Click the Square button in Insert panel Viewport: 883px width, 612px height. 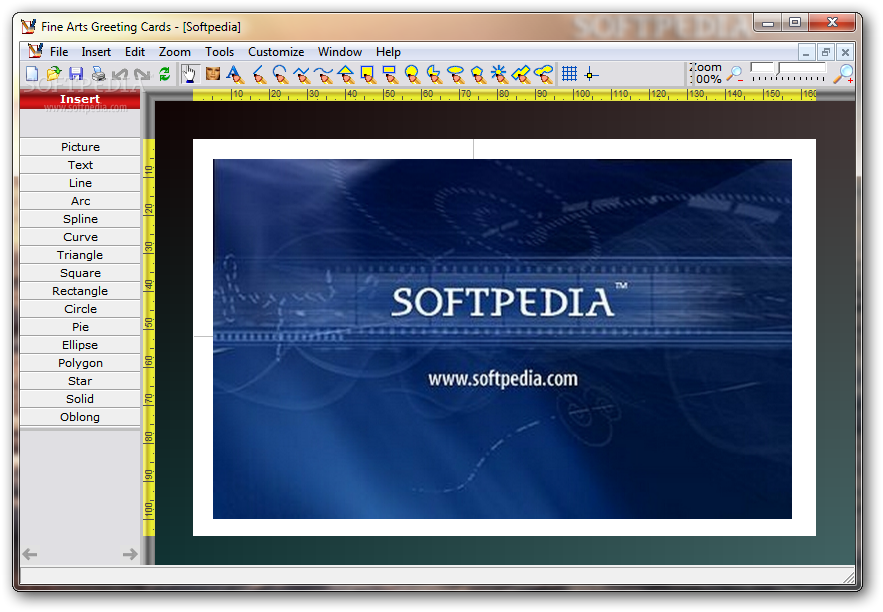[x=80, y=273]
